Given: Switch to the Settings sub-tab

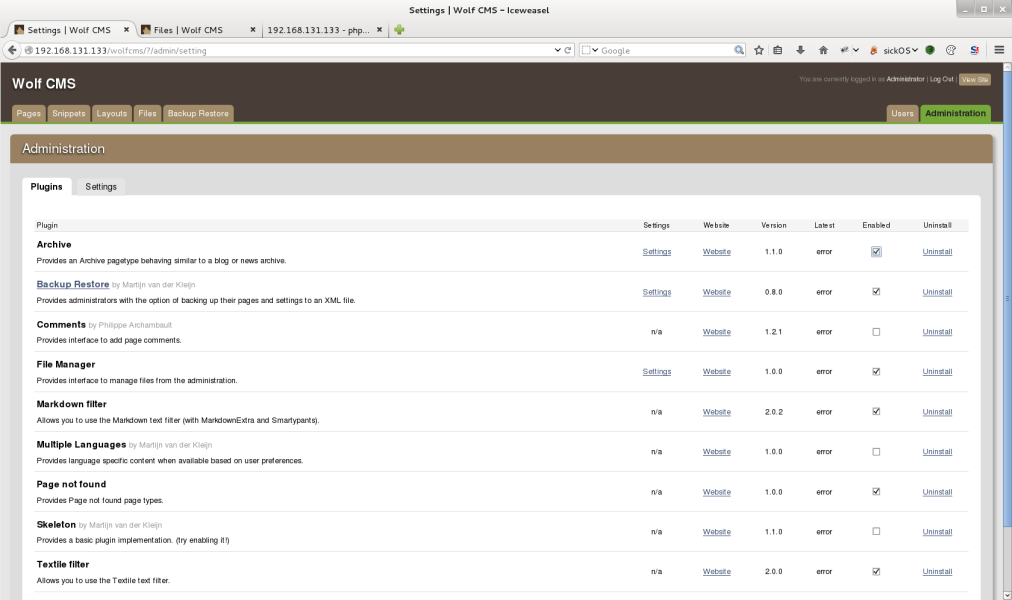Looking at the screenshot, I should tap(101, 186).
